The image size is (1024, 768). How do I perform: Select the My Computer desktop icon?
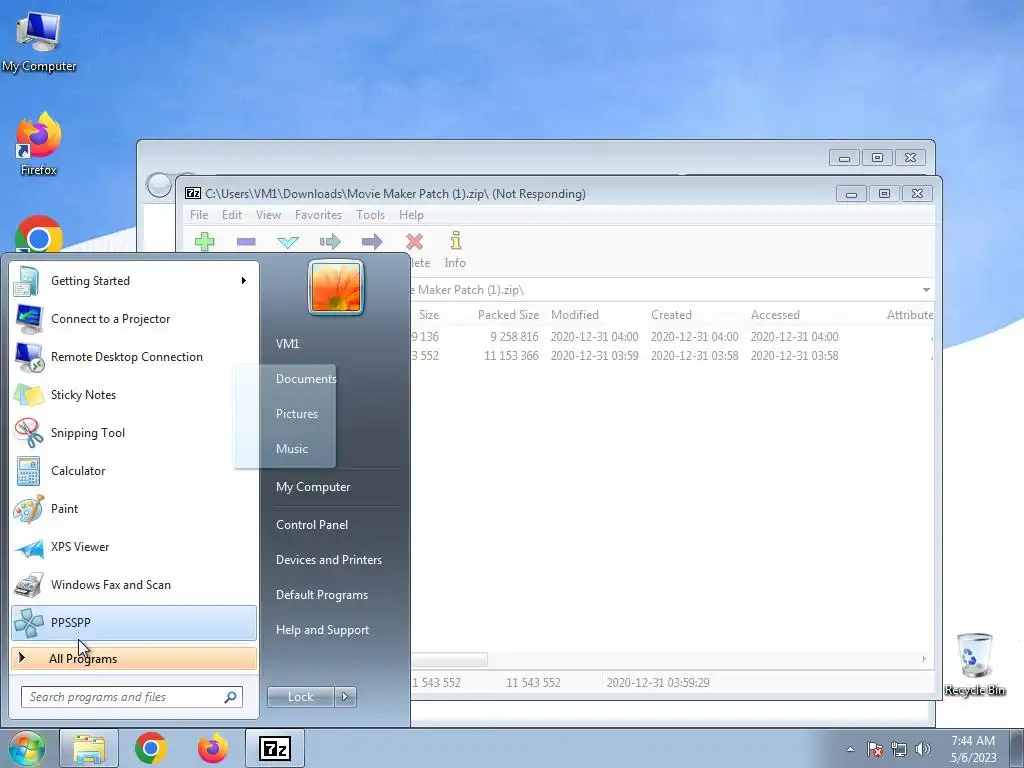[39, 40]
